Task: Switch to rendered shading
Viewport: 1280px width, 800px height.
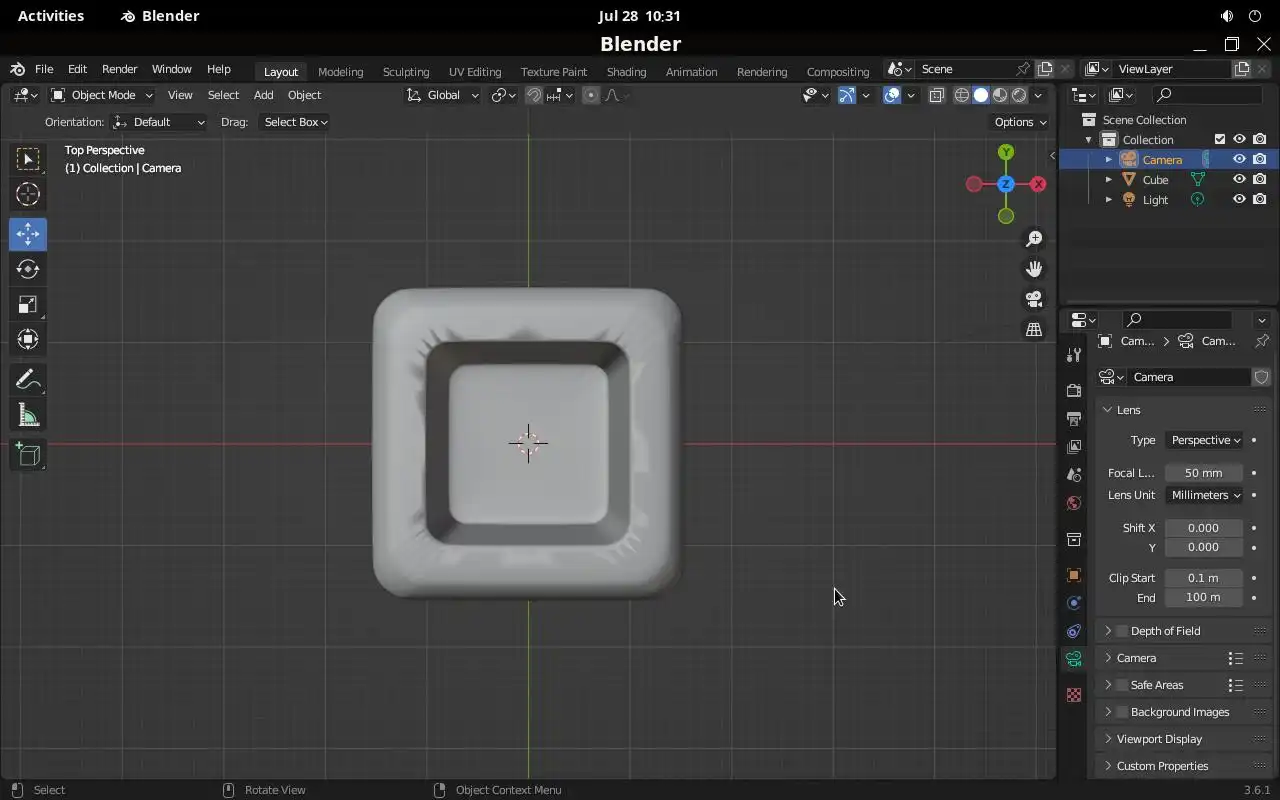Action: click(x=1019, y=95)
